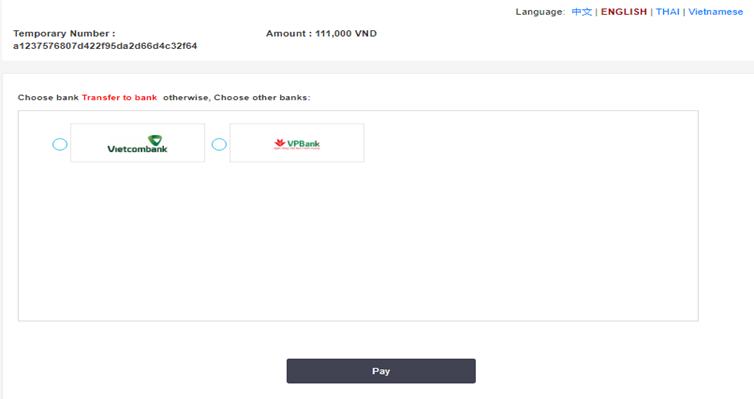Image resolution: width=754 pixels, height=399 pixels.
Task: Click the green Vietcombank emblem icon
Action: [155, 140]
